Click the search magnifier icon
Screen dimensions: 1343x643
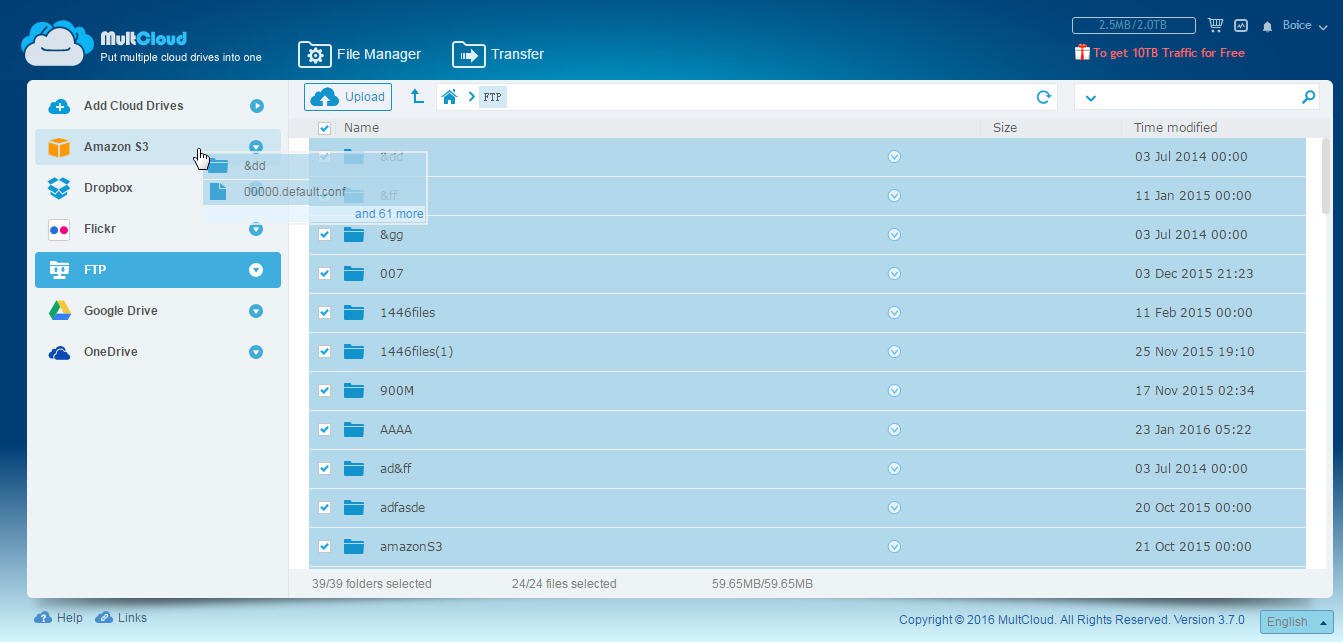tap(1308, 97)
